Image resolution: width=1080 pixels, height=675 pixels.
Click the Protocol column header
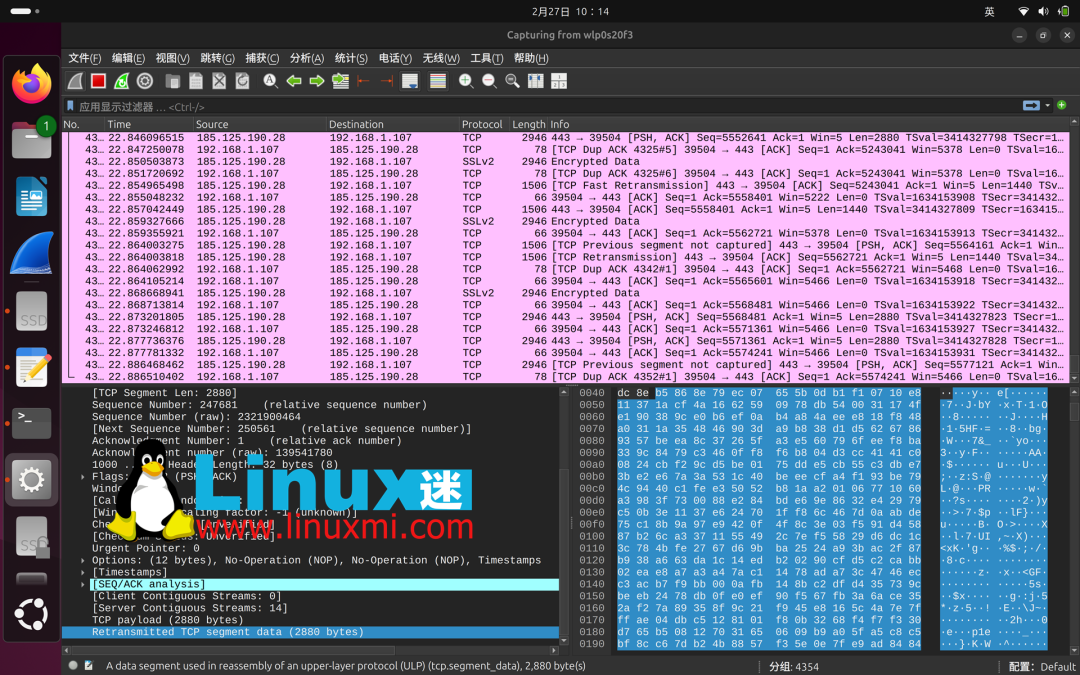pyautogui.click(x=482, y=125)
